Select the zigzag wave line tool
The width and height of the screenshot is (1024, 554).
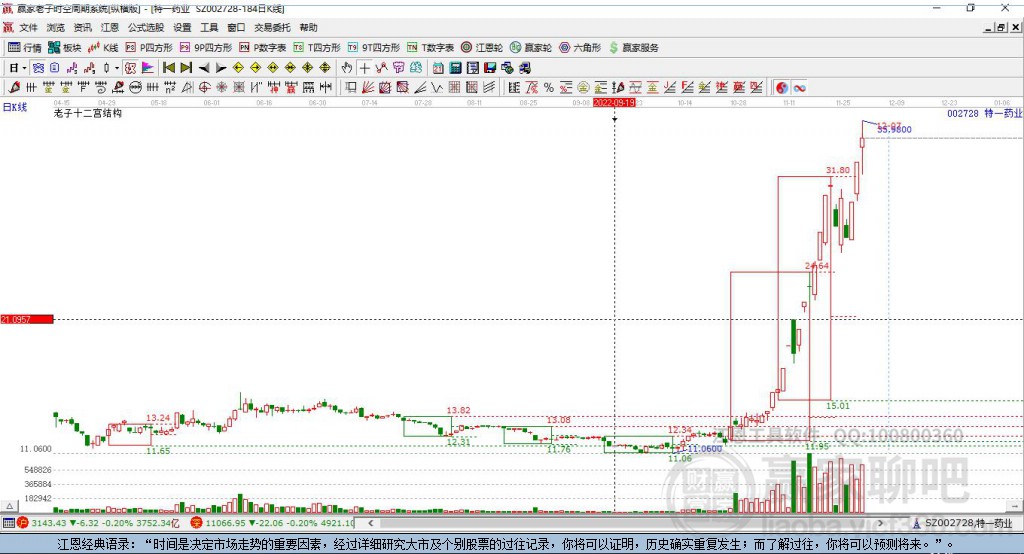(x=437, y=87)
